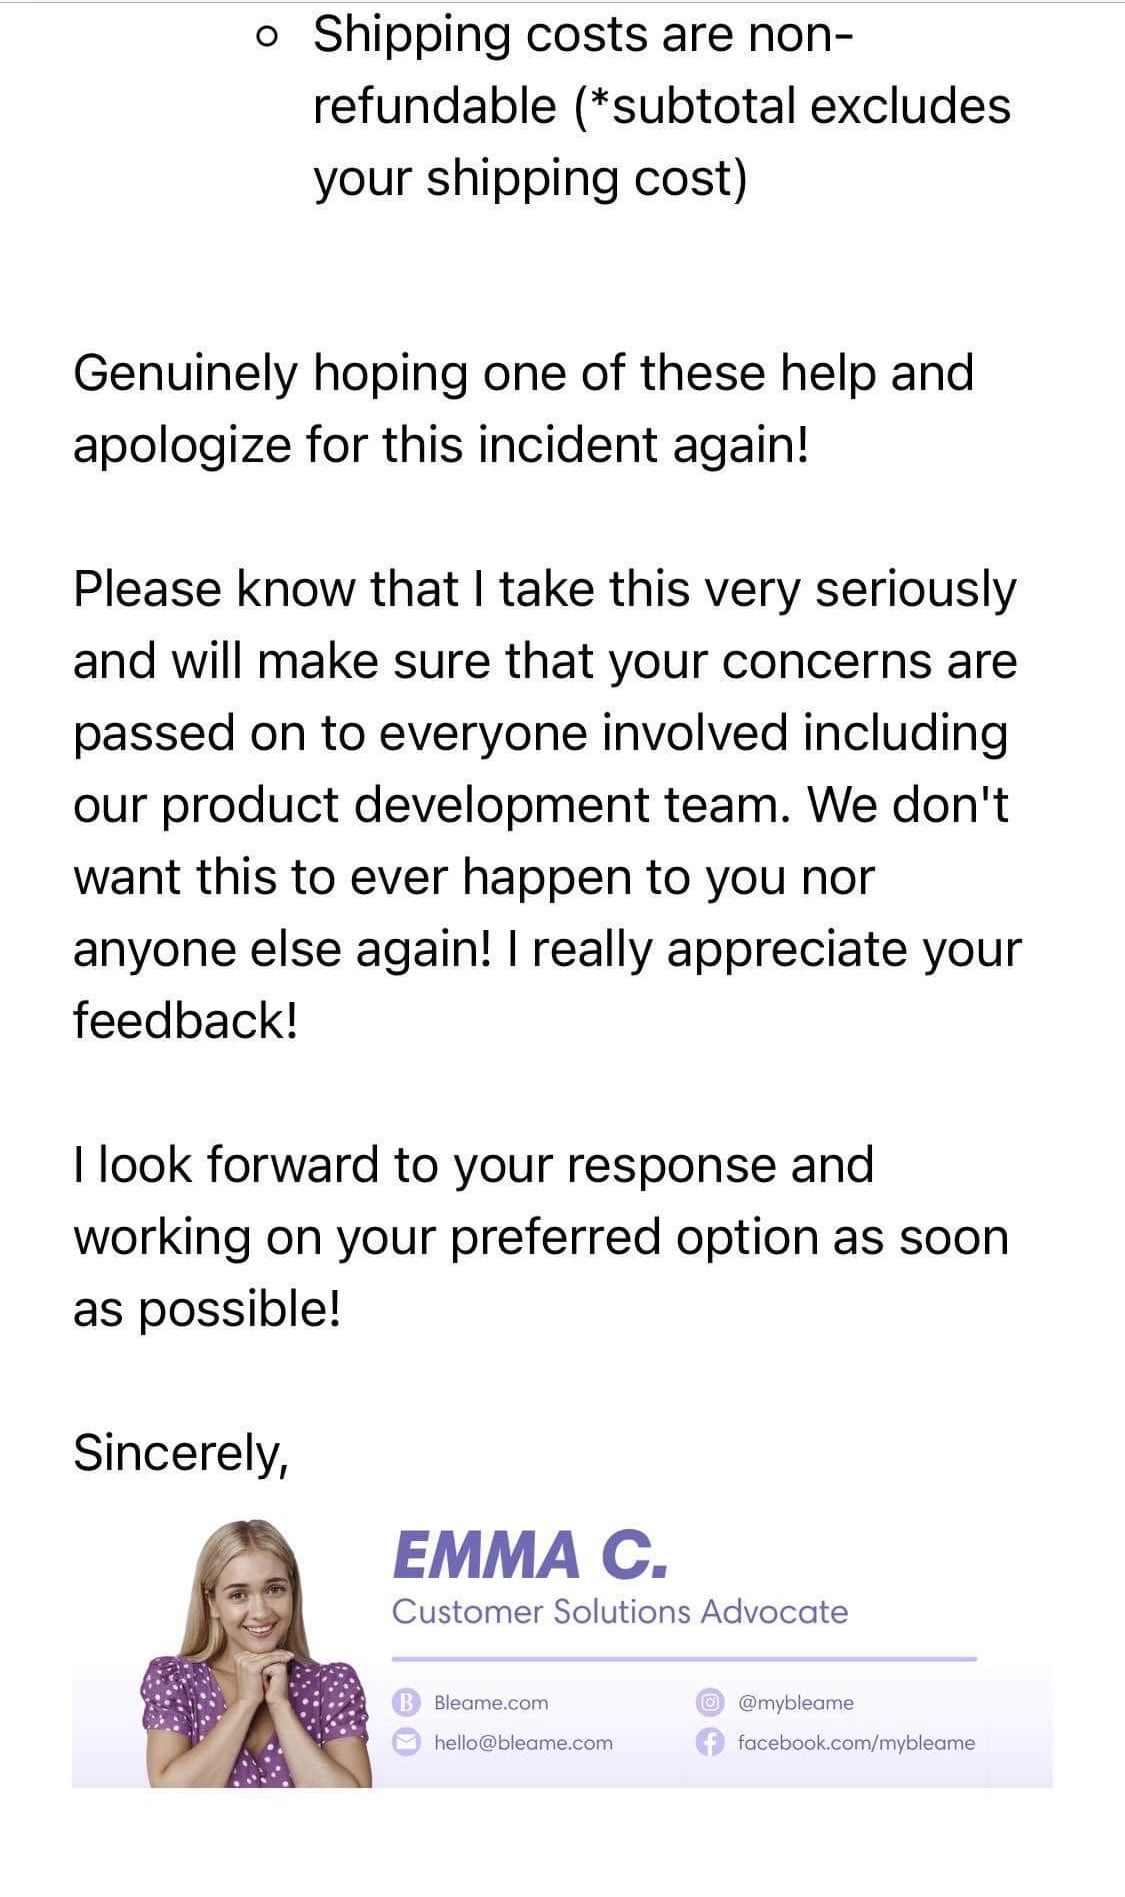This screenshot has width=1125, height=1897.
Task: Click the purple divider line in signature
Action: click(x=684, y=1659)
